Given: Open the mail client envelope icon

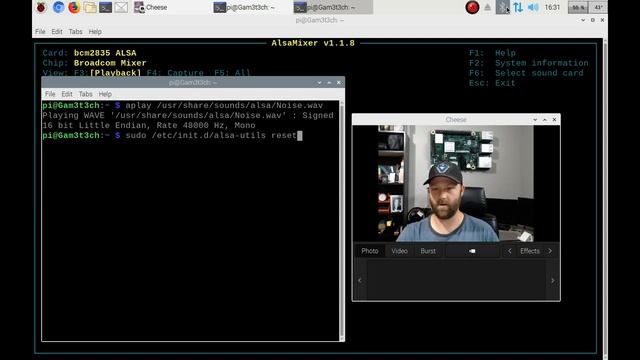Looking at the screenshot, I should pos(121,7).
